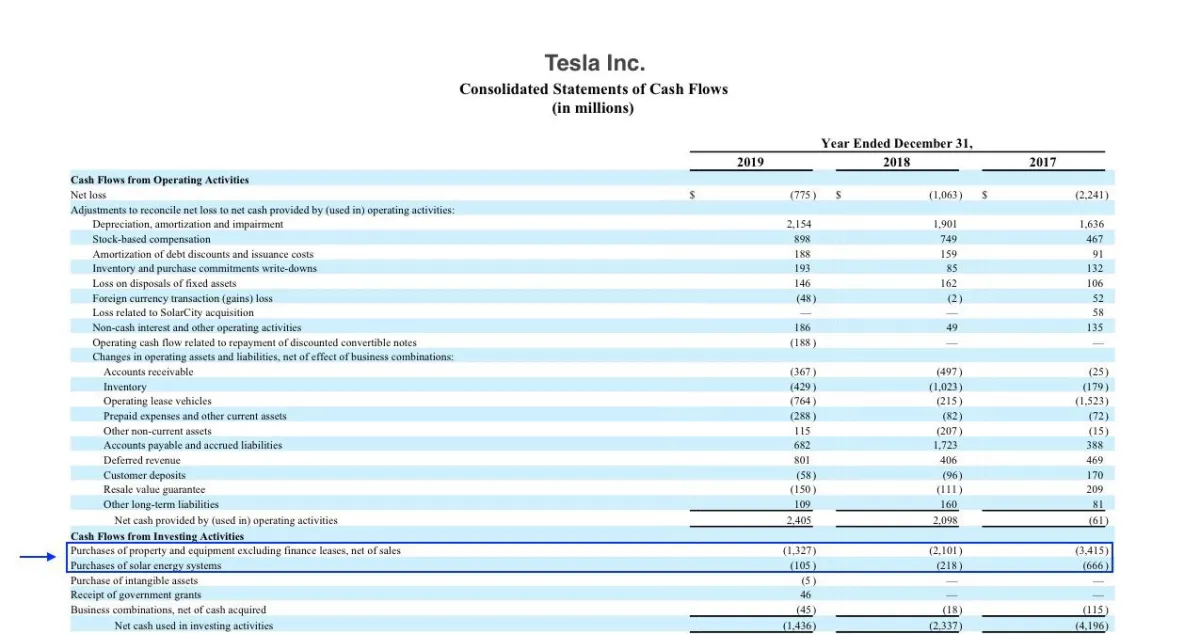
Task: Select the 2019 column header
Action: tap(750, 162)
